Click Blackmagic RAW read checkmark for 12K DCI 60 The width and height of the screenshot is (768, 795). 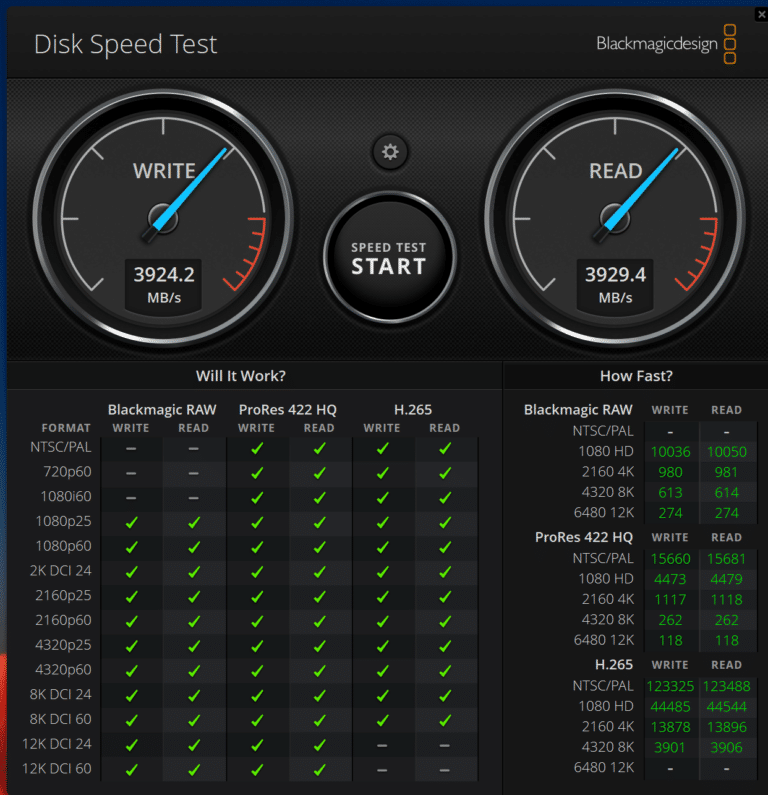(194, 770)
